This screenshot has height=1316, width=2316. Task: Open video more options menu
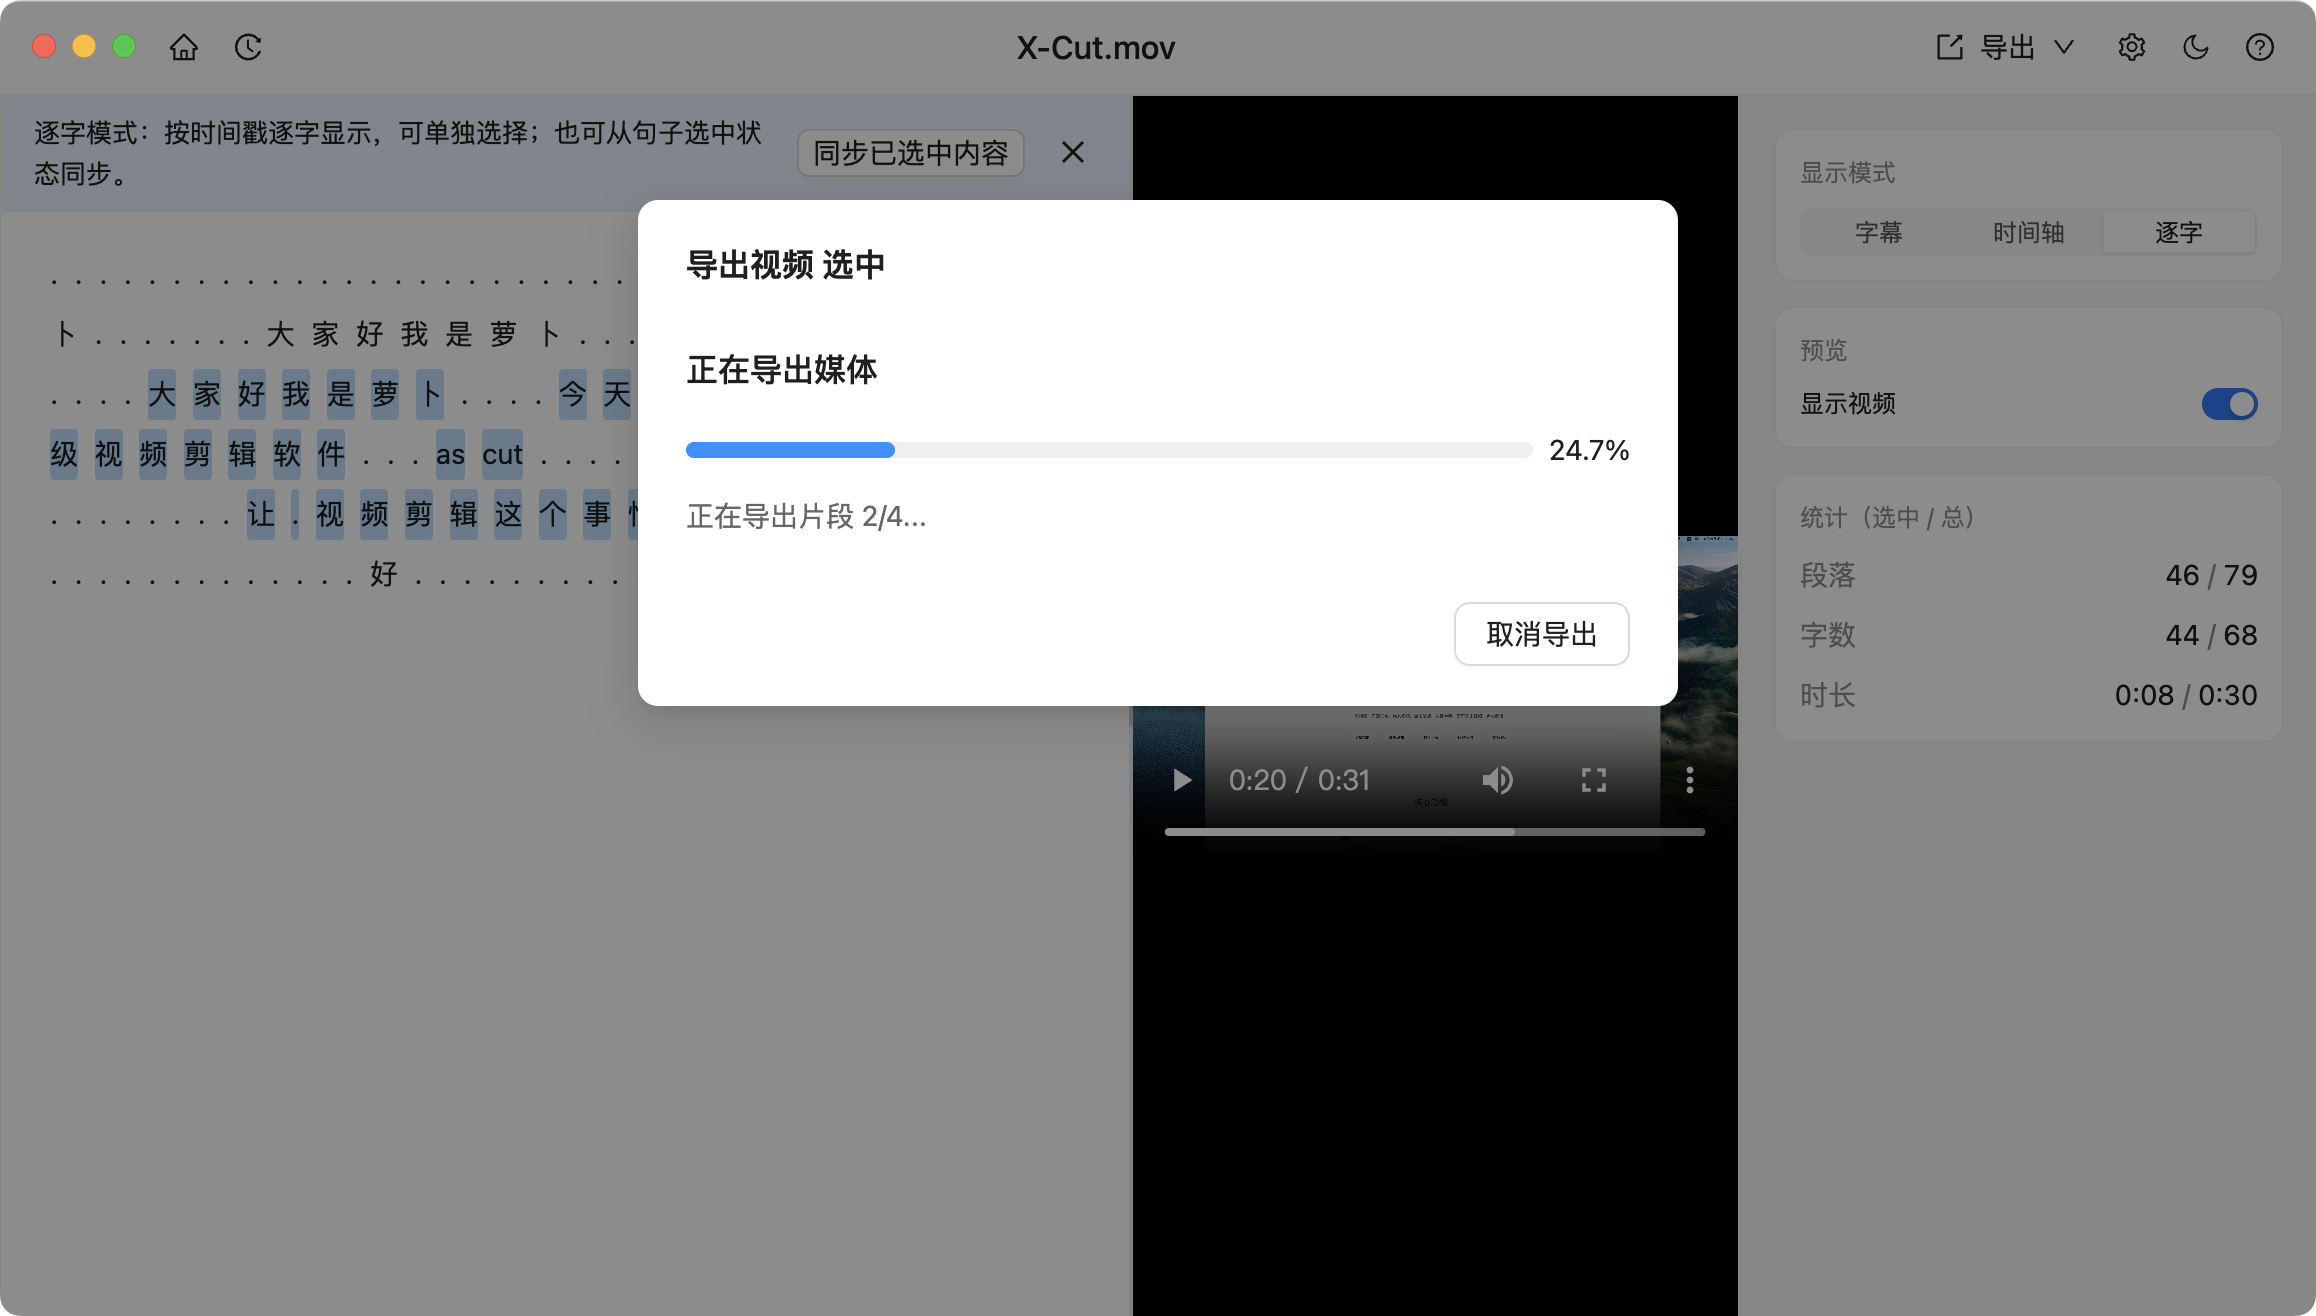tap(1689, 780)
